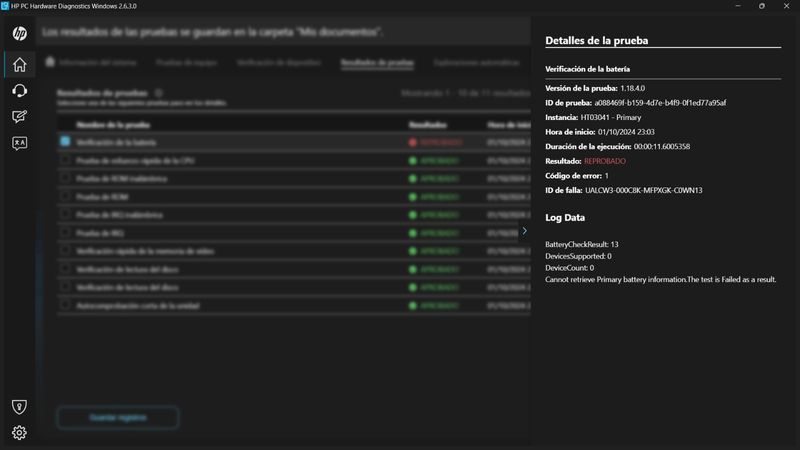Click the run duration value 00:00:11.6005358

coord(662,146)
